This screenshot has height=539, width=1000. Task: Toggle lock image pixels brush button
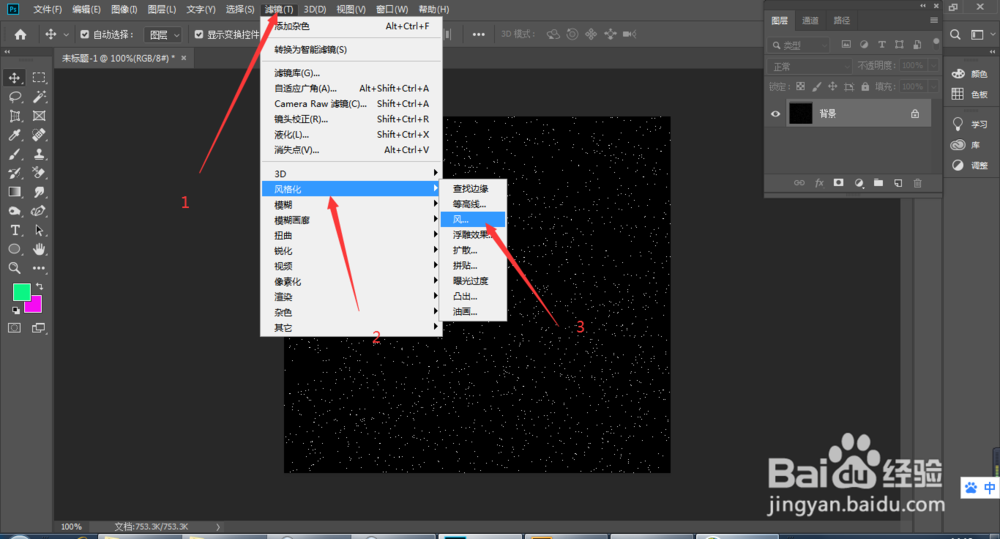coord(816,87)
